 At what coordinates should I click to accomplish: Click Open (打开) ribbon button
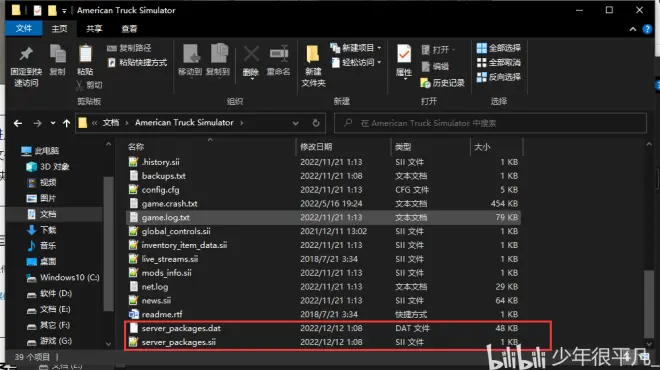(x=439, y=50)
